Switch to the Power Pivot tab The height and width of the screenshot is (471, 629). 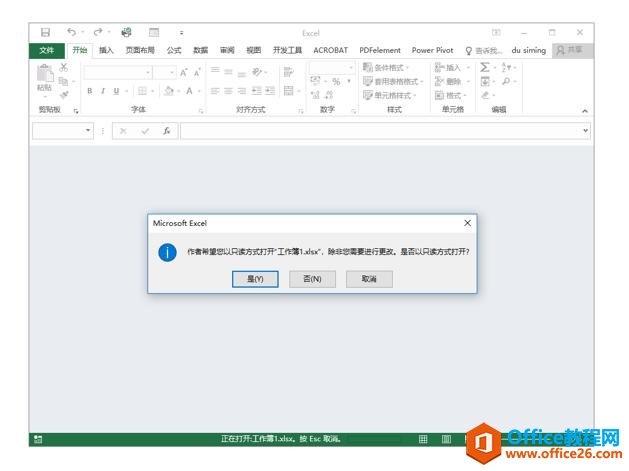[432, 51]
